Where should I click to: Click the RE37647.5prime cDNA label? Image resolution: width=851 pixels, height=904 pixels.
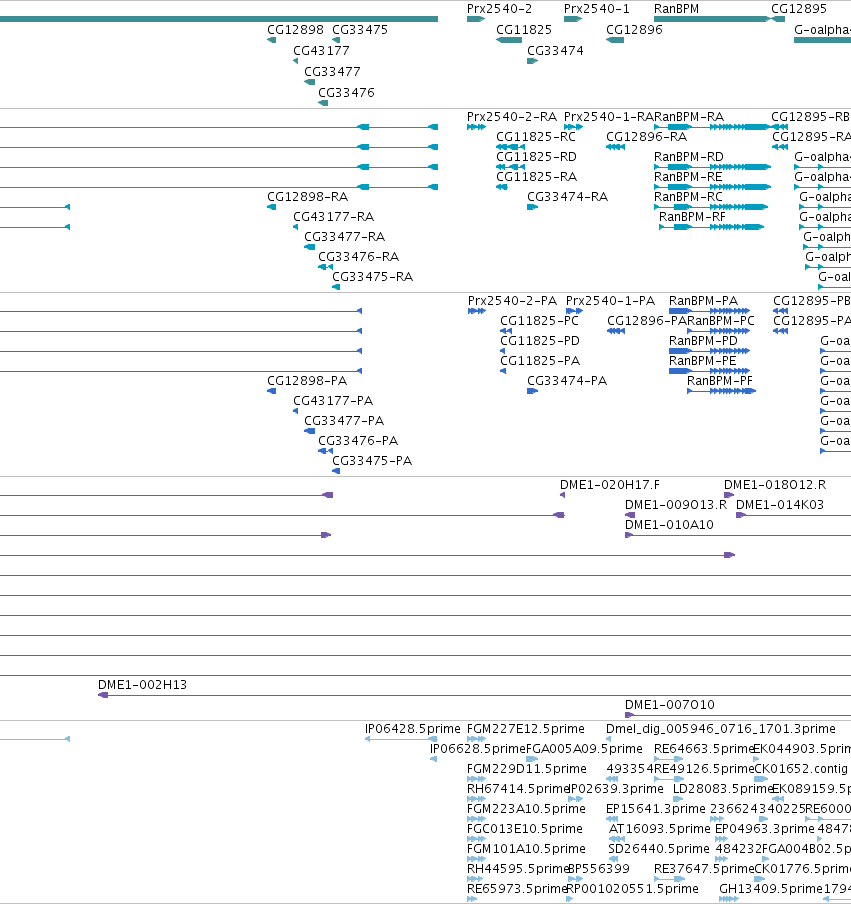[705, 869]
